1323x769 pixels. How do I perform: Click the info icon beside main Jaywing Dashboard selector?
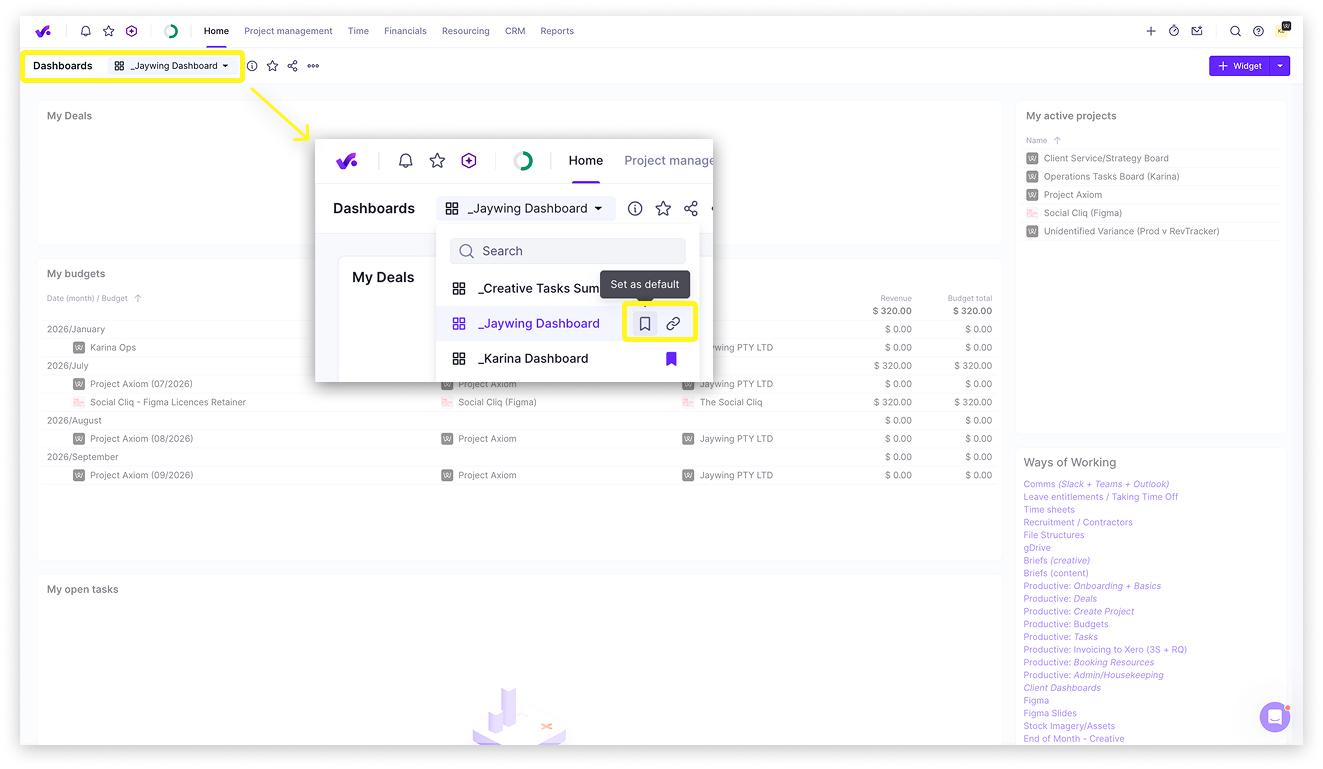(252, 66)
